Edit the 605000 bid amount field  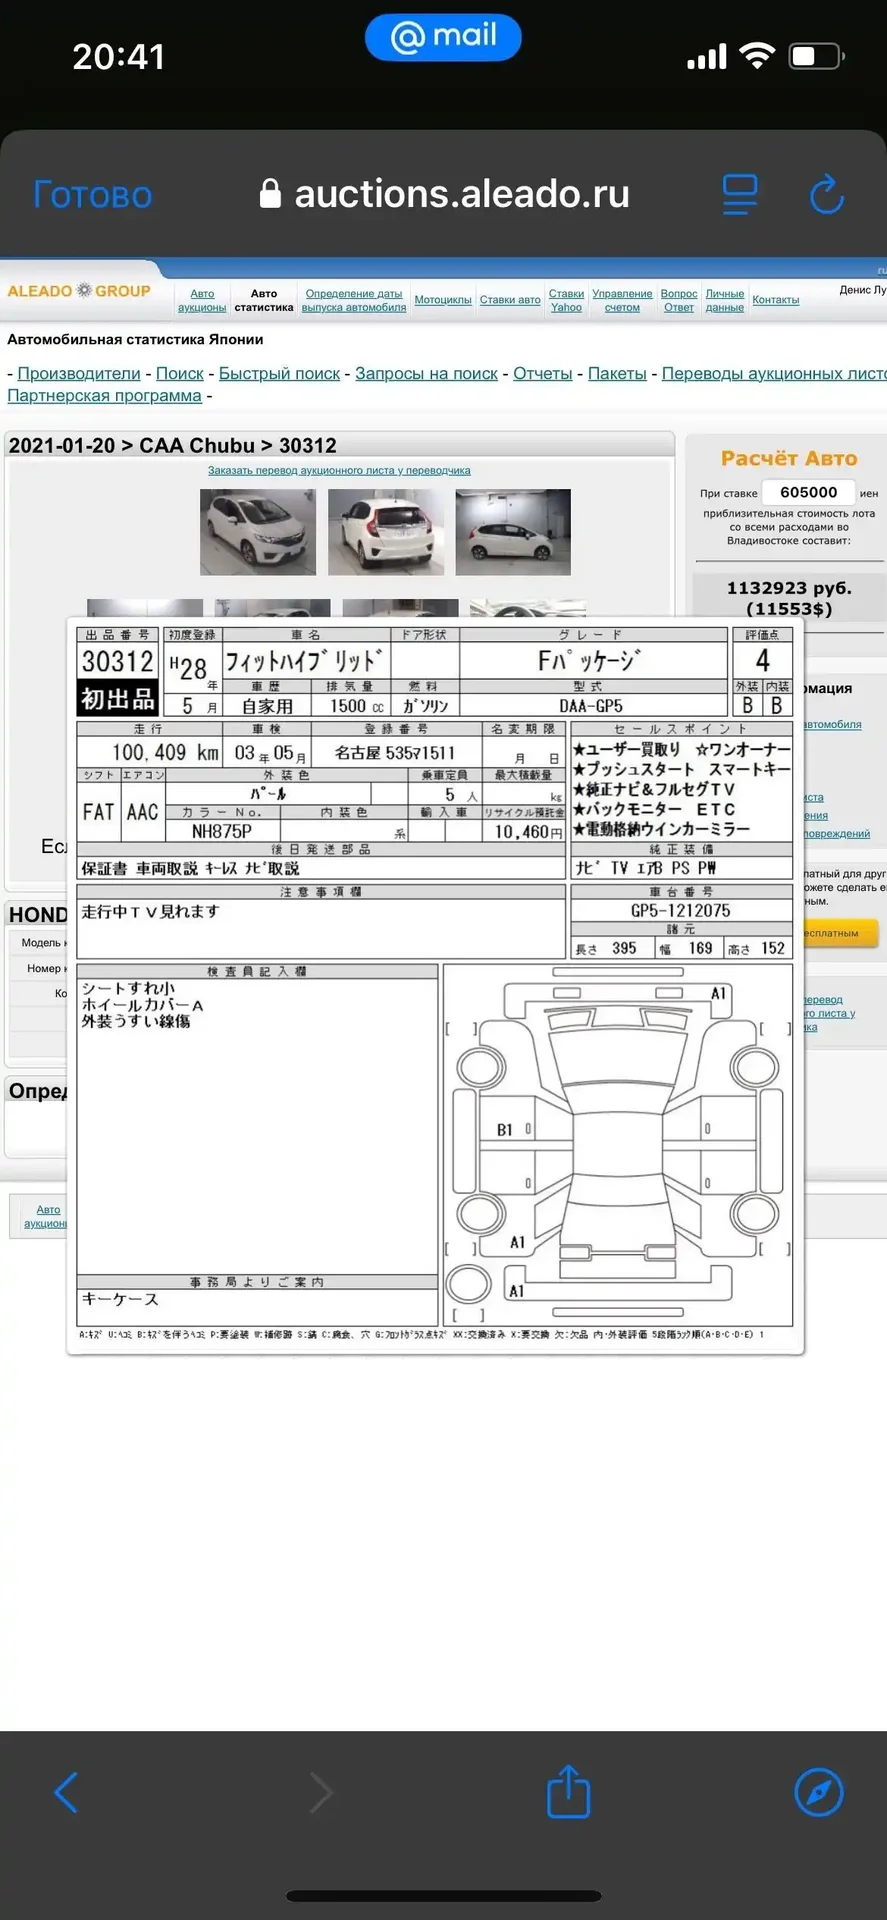coord(808,492)
